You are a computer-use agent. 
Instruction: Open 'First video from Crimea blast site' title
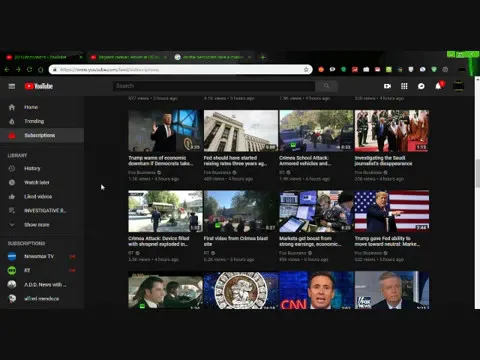(236, 241)
